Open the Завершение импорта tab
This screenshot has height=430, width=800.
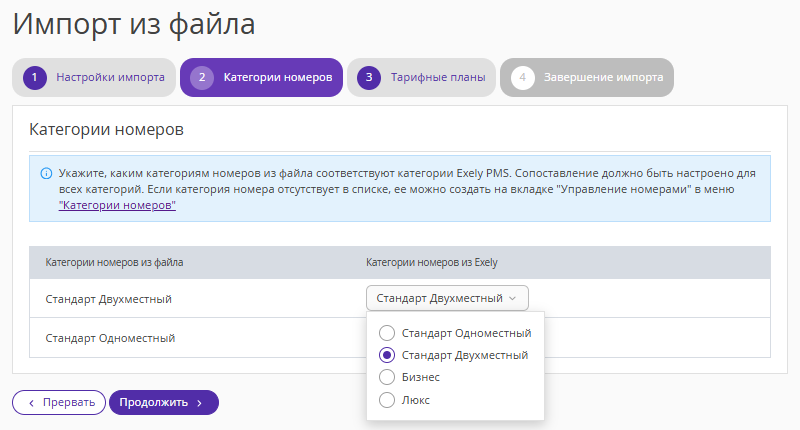pos(587,78)
